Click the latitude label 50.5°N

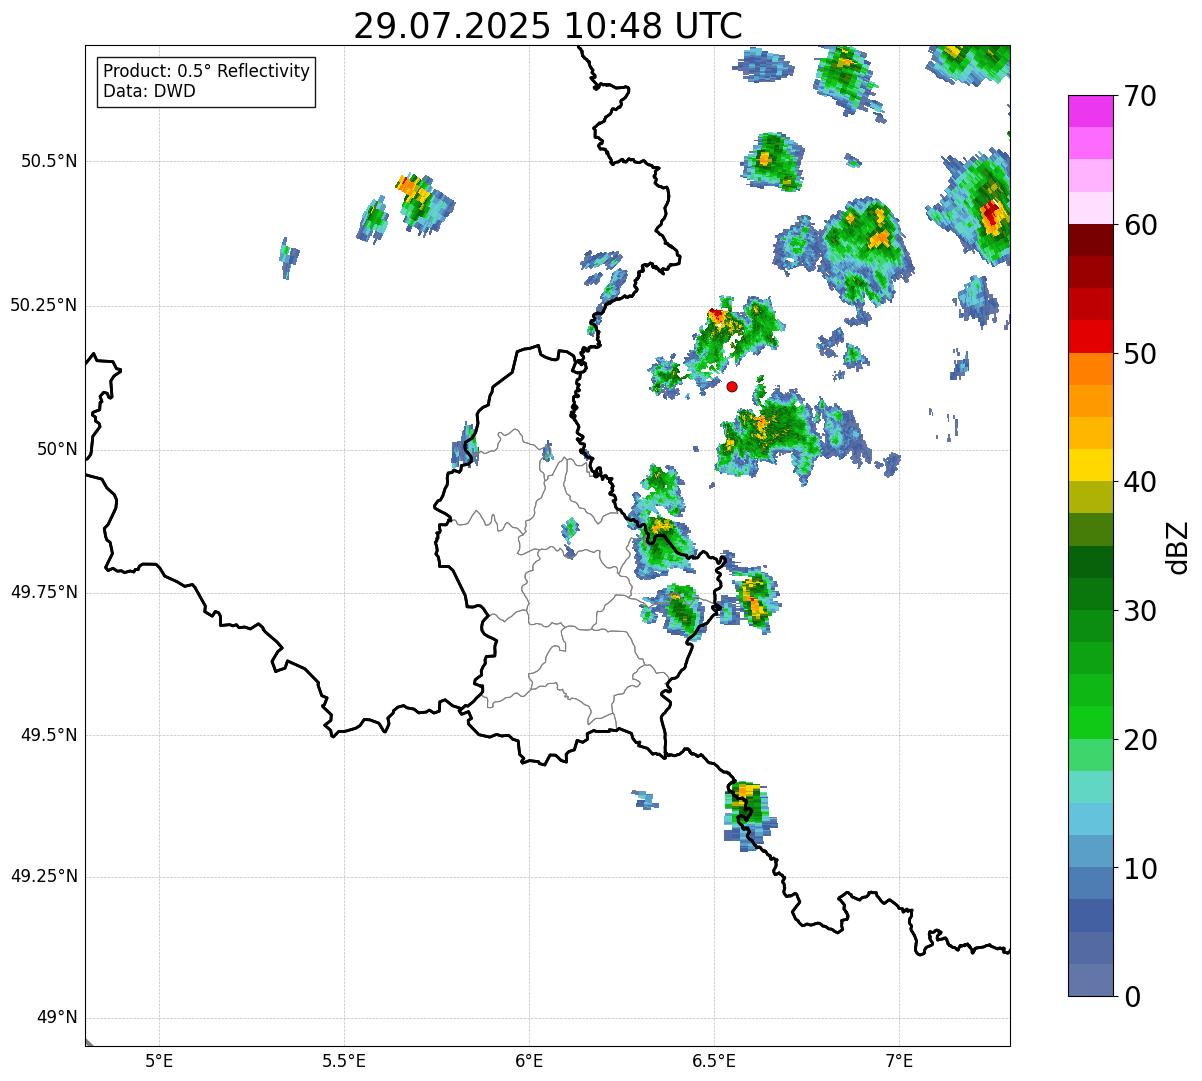coord(49,161)
